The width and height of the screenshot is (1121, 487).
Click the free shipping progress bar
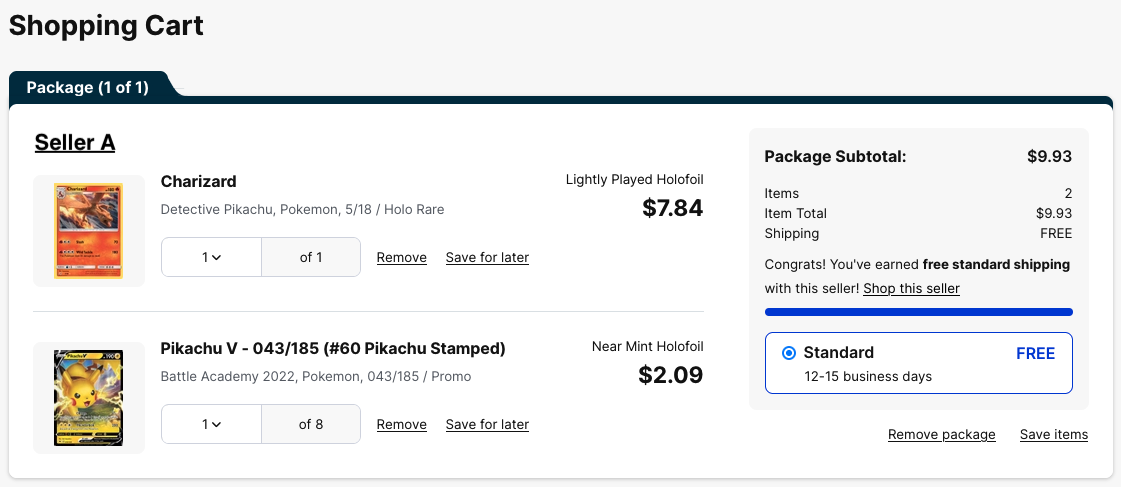(918, 312)
